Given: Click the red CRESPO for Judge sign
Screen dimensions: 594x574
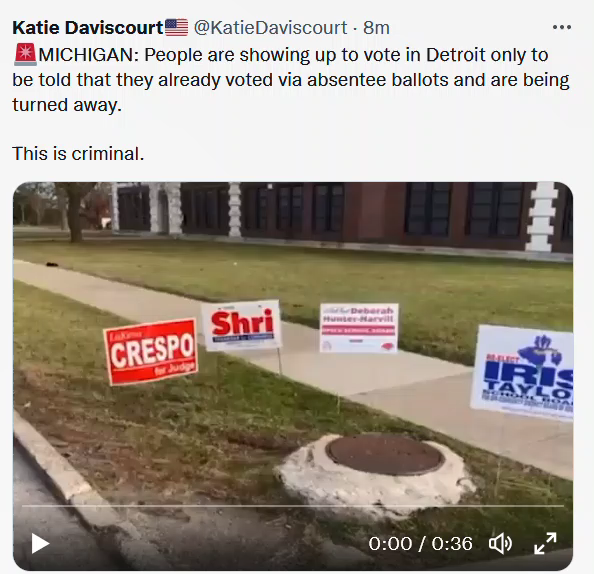Looking at the screenshot, I should click(151, 351).
